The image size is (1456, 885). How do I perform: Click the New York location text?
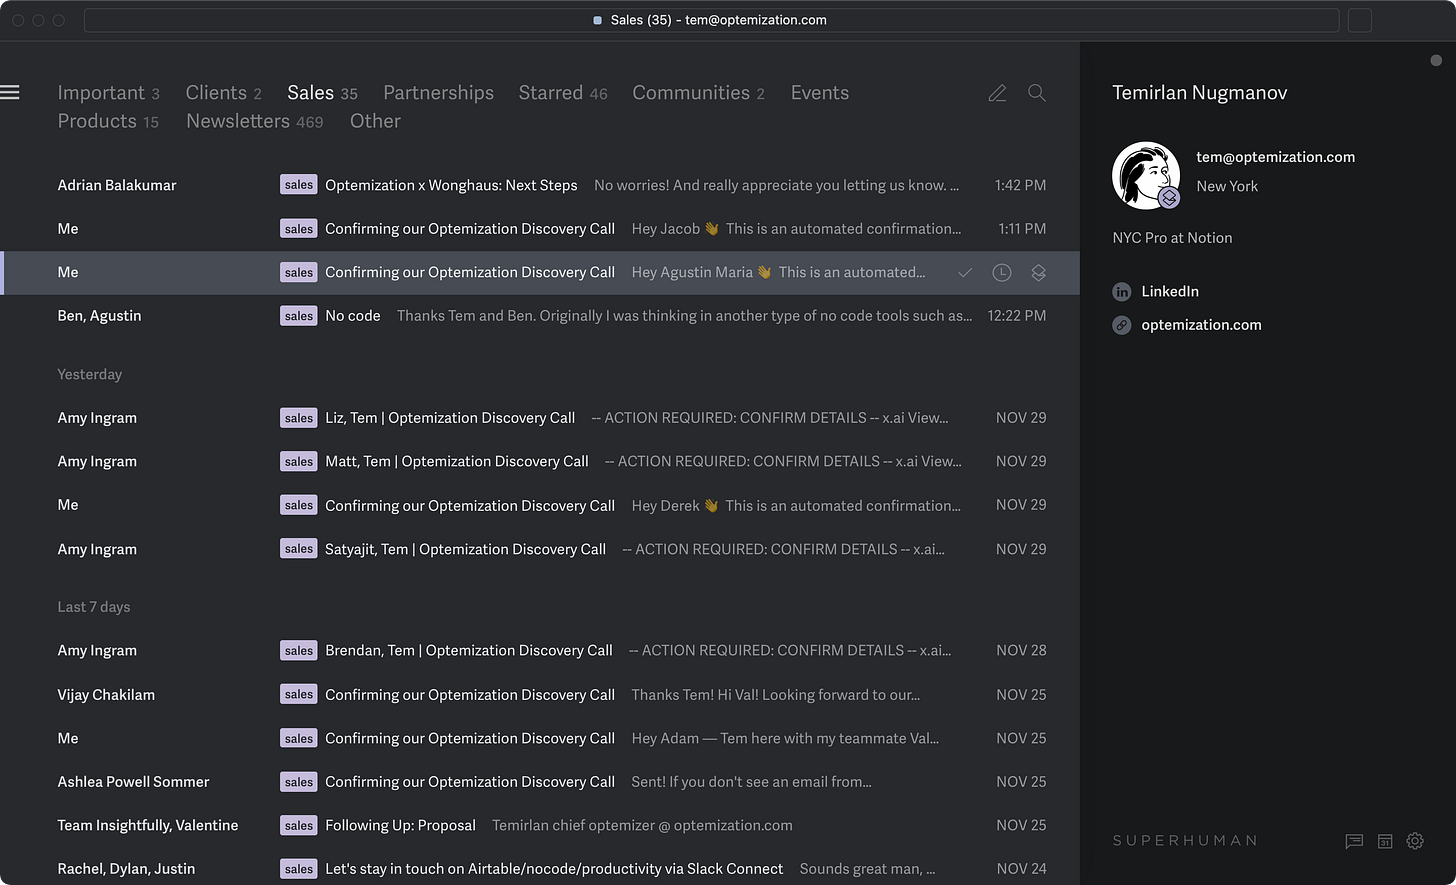point(1227,186)
